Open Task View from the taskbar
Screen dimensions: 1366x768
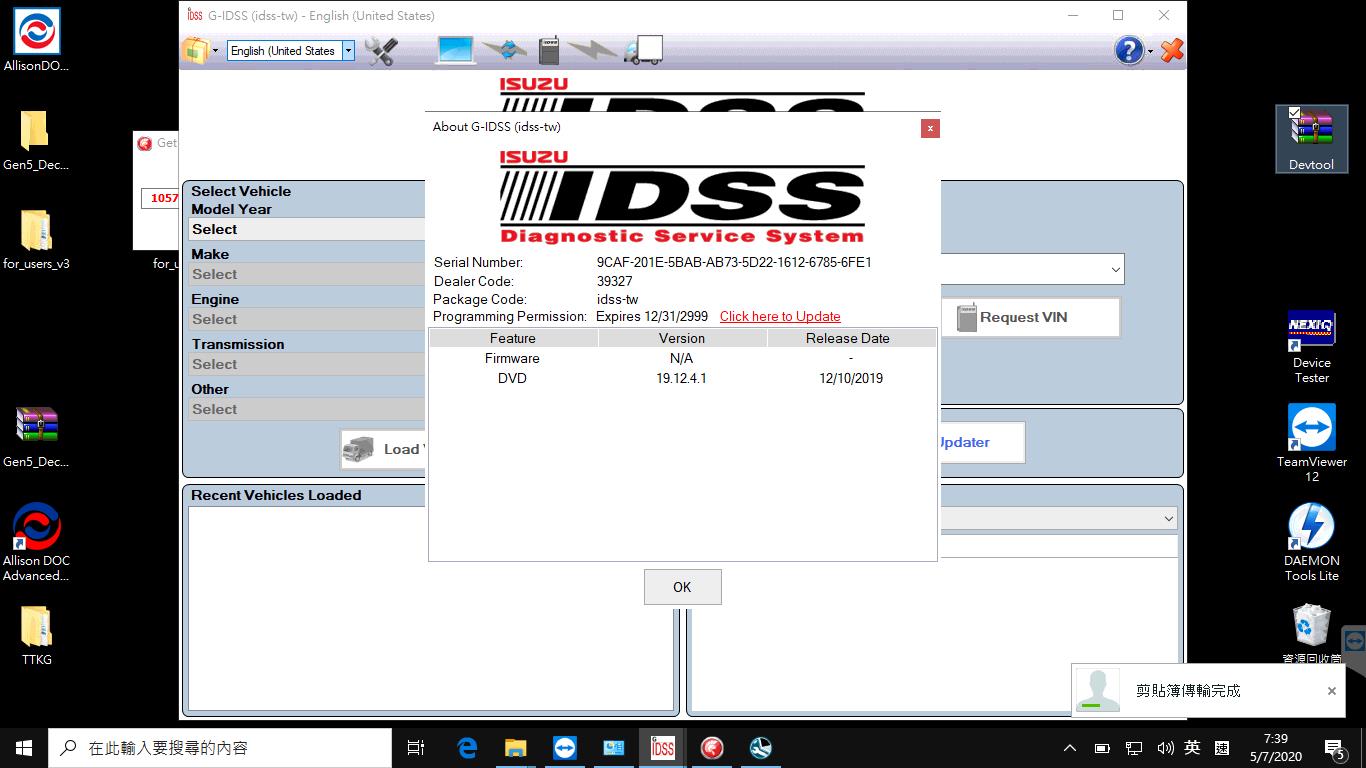[x=416, y=748]
